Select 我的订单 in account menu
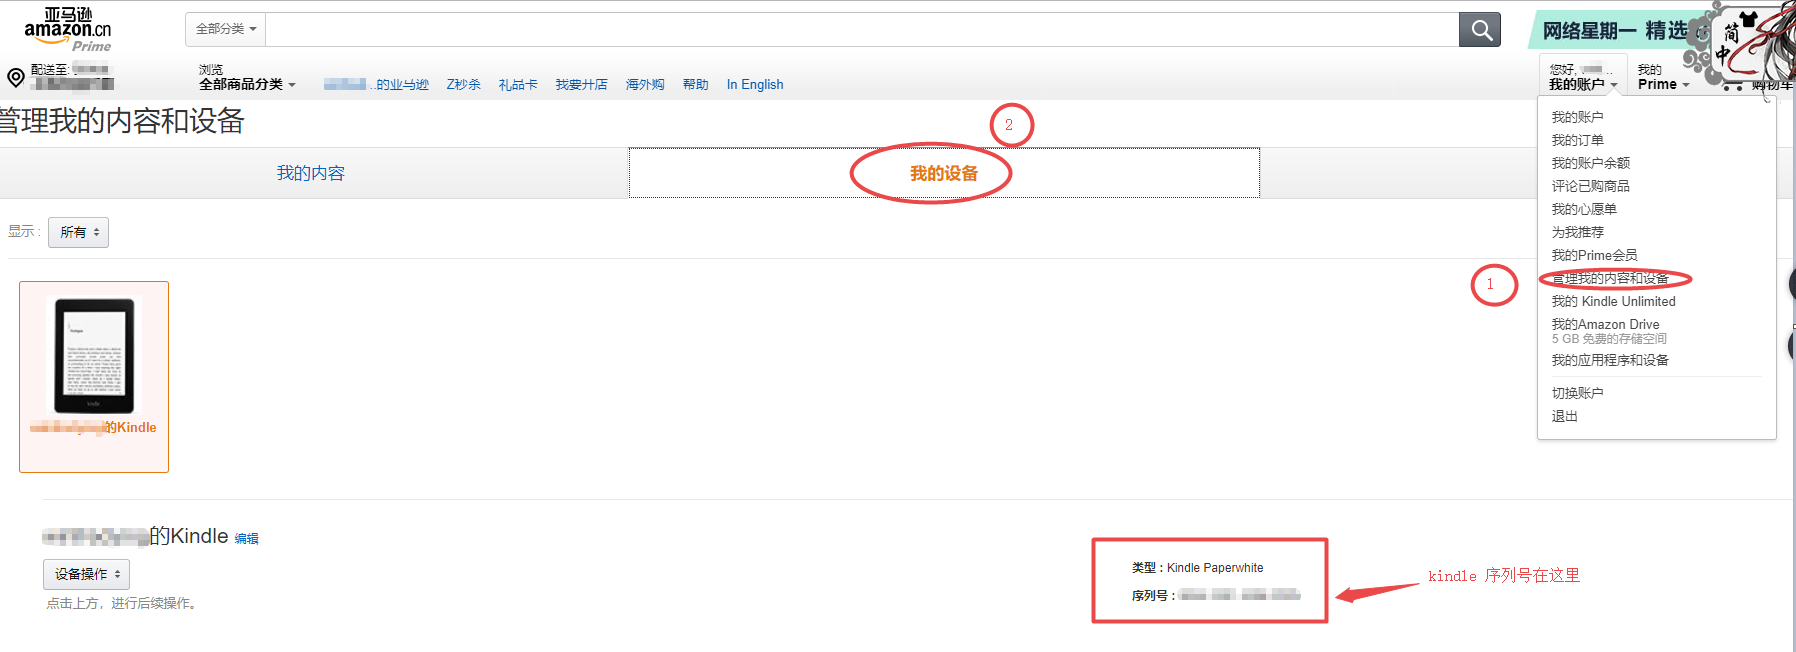Viewport: 1796px width, 652px height. (1577, 140)
